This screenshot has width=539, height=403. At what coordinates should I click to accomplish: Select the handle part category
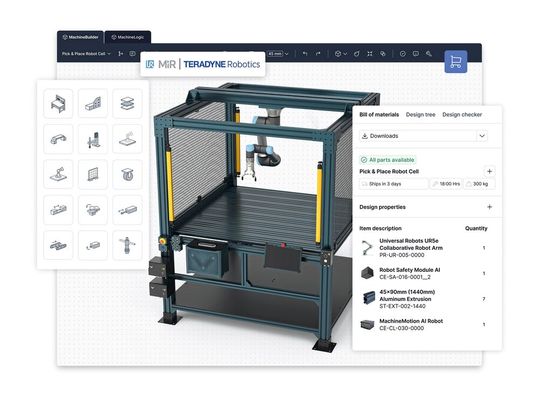click(x=58, y=139)
